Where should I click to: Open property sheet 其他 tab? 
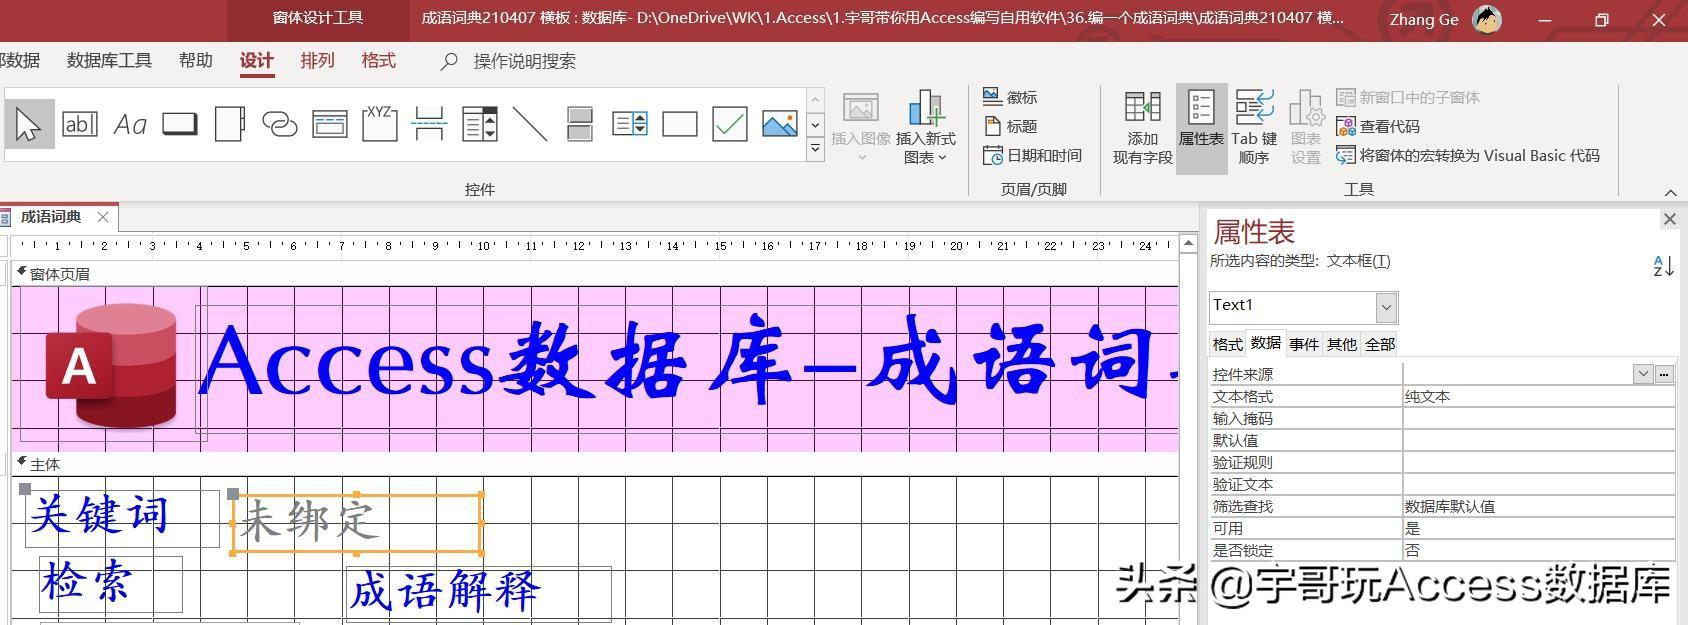point(1342,344)
